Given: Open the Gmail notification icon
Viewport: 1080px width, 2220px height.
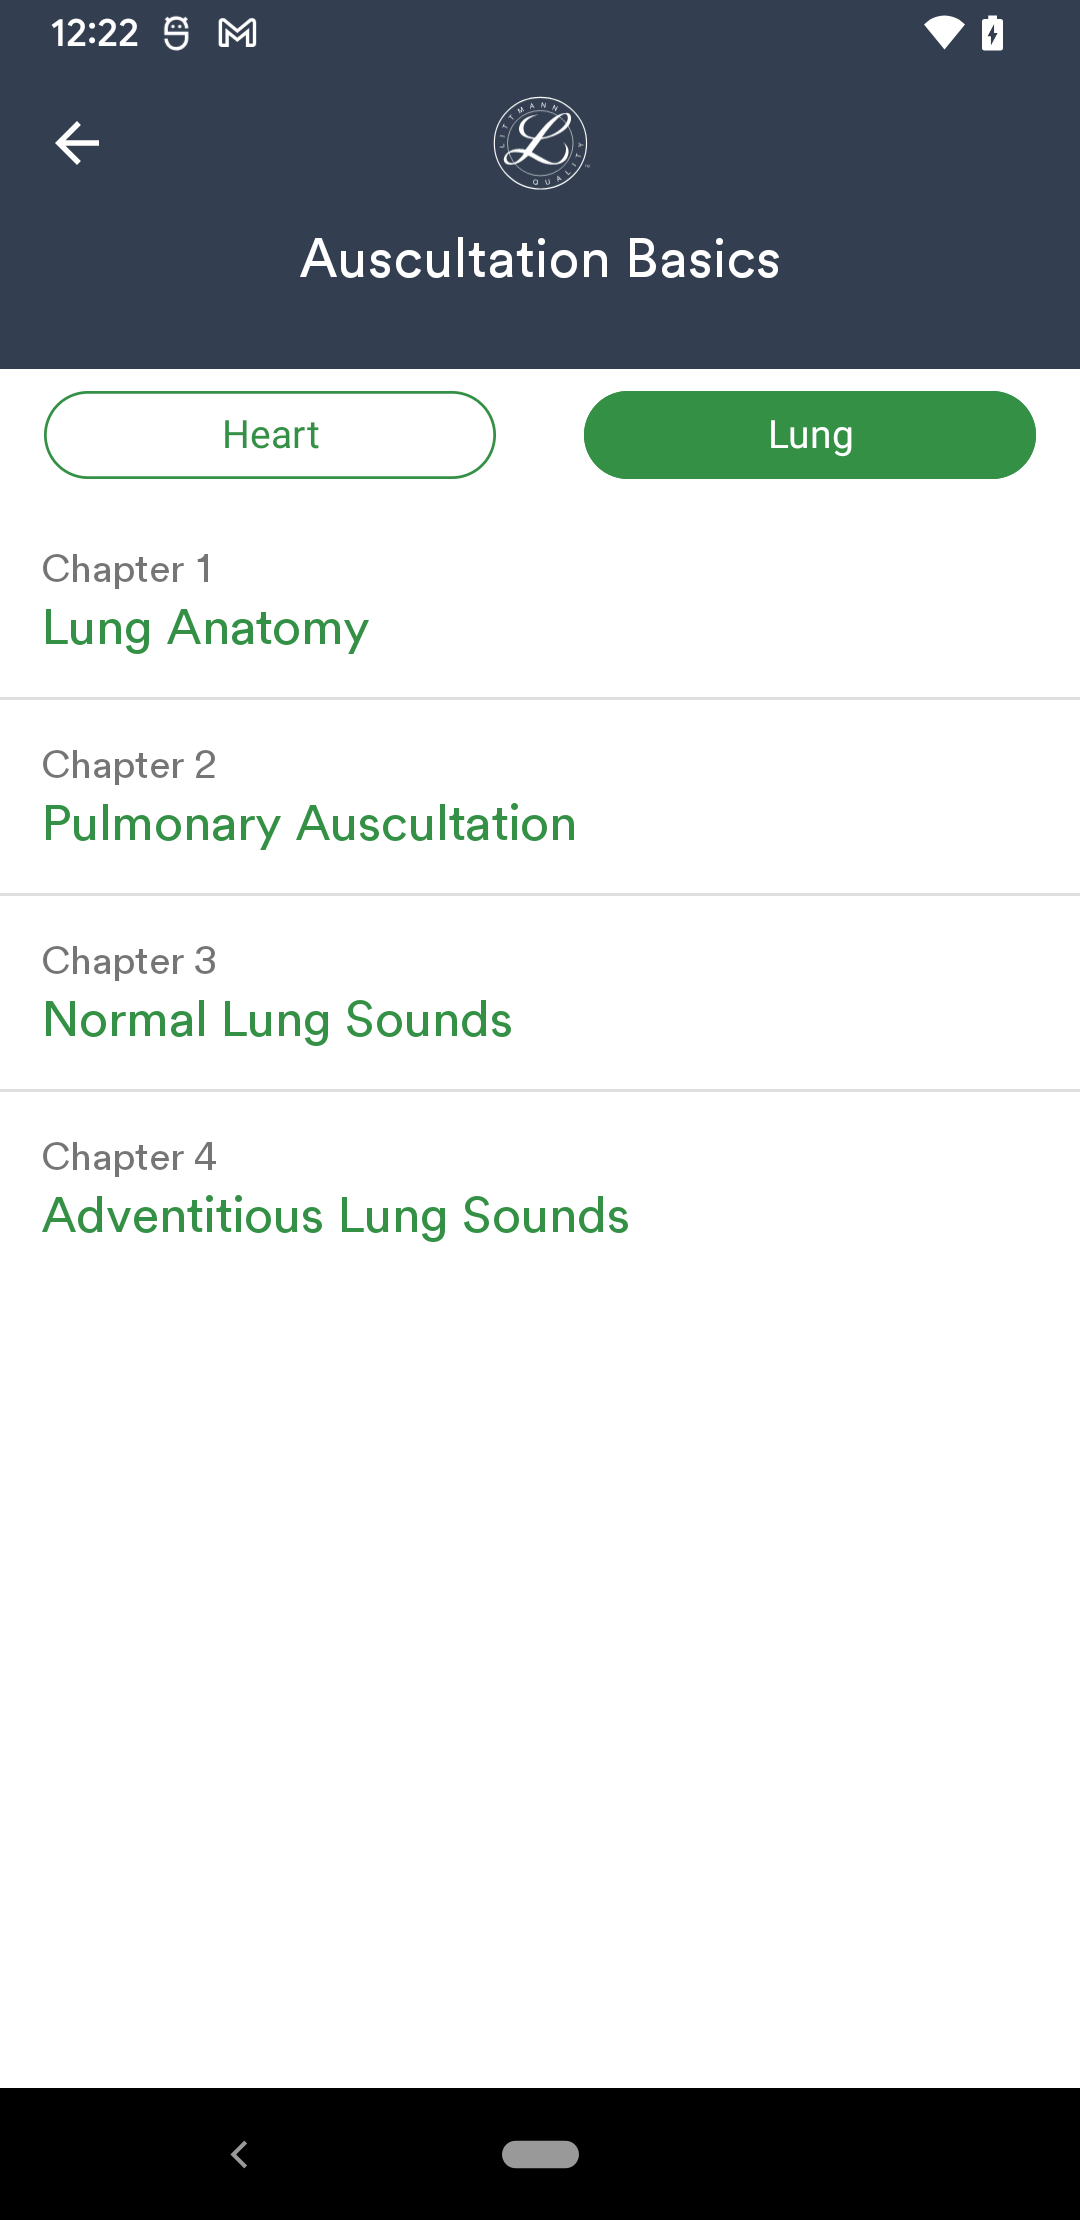Looking at the screenshot, I should pyautogui.click(x=237, y=34).
